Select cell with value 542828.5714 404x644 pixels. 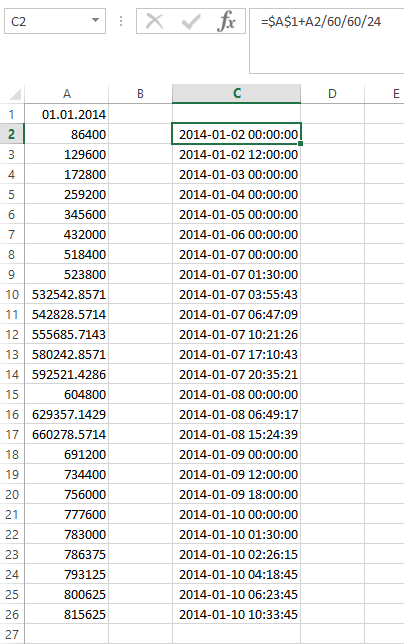click(67, 314)
